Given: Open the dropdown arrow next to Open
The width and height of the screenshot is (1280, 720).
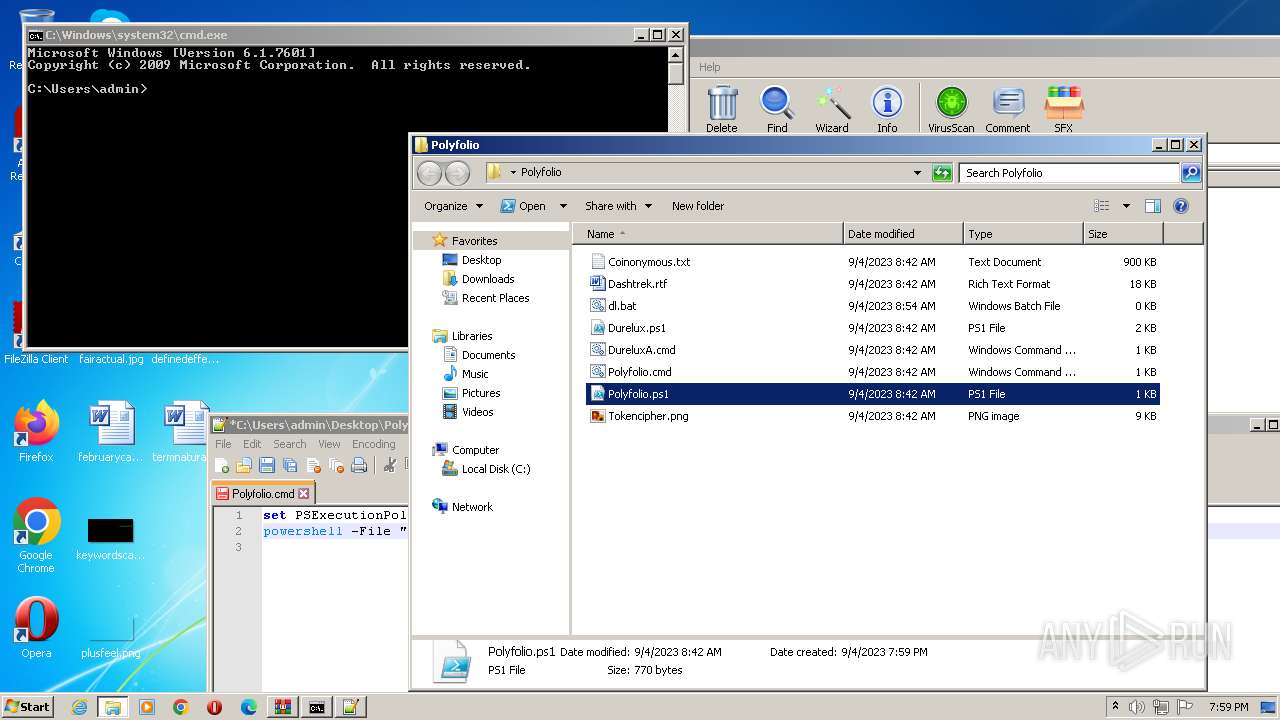Looking at the screenshot, I should [563, 206].
